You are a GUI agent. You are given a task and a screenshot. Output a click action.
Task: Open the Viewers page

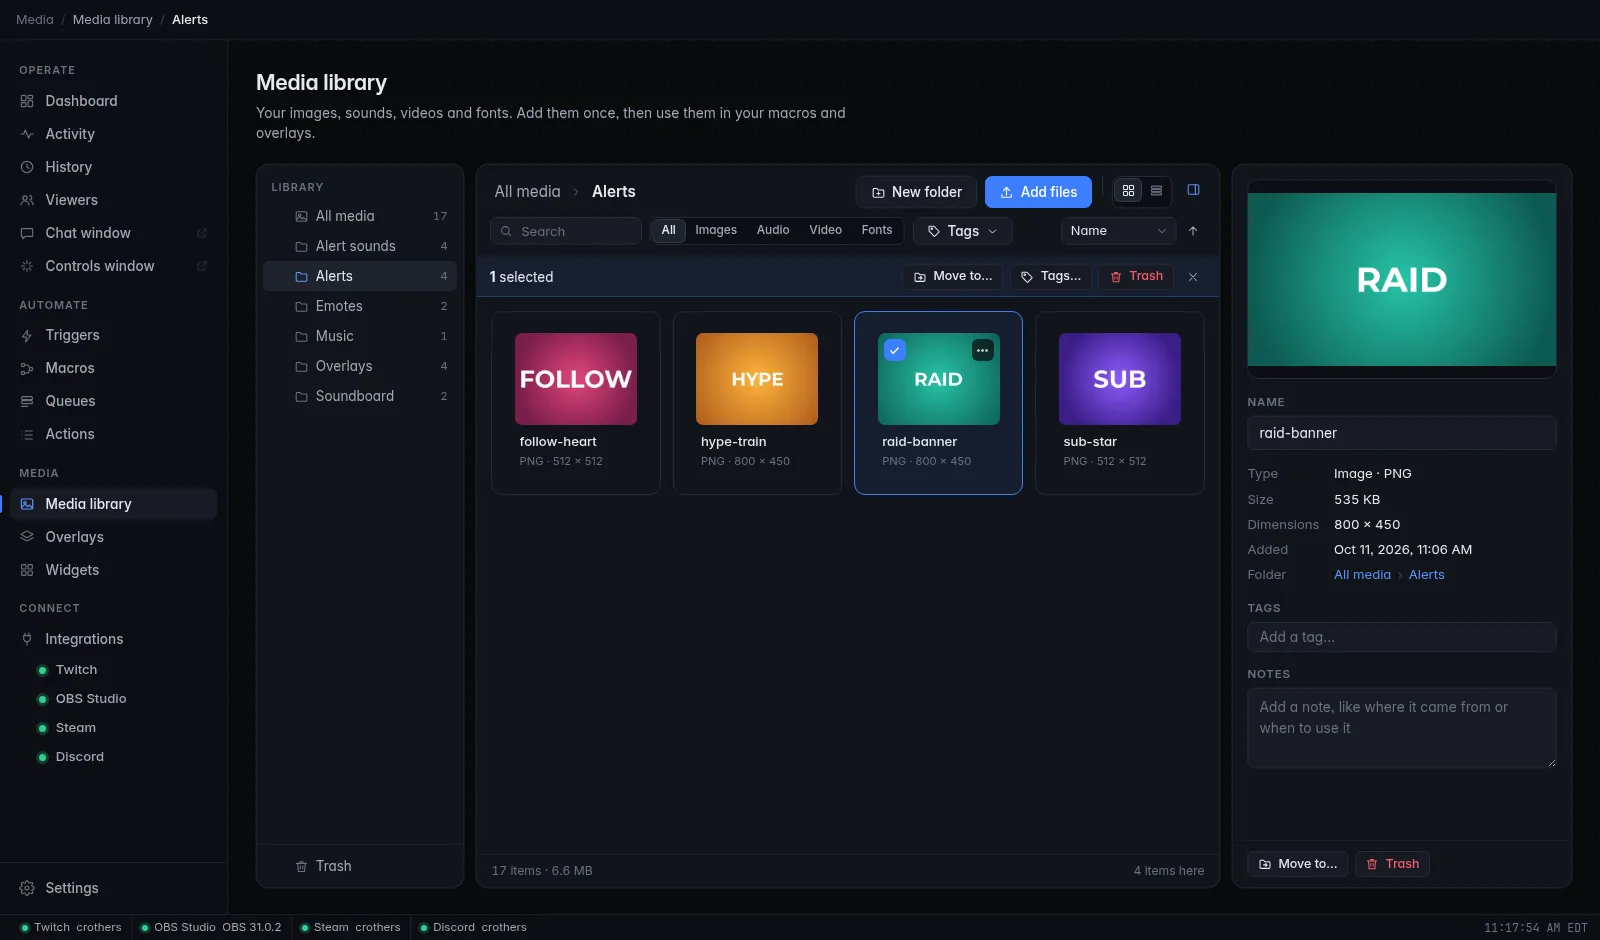point(113,200)
